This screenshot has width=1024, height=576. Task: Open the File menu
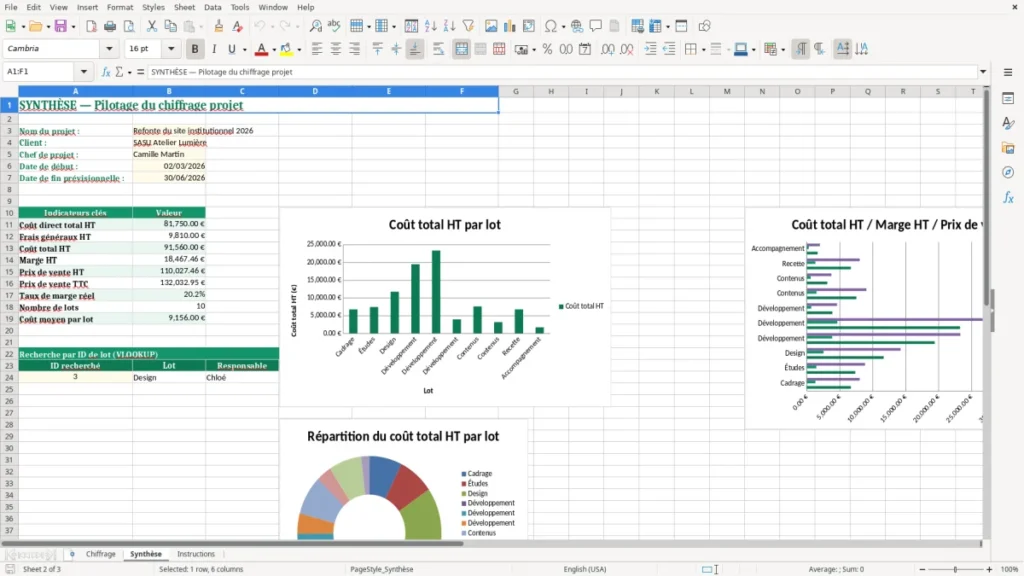pos(11,7)
